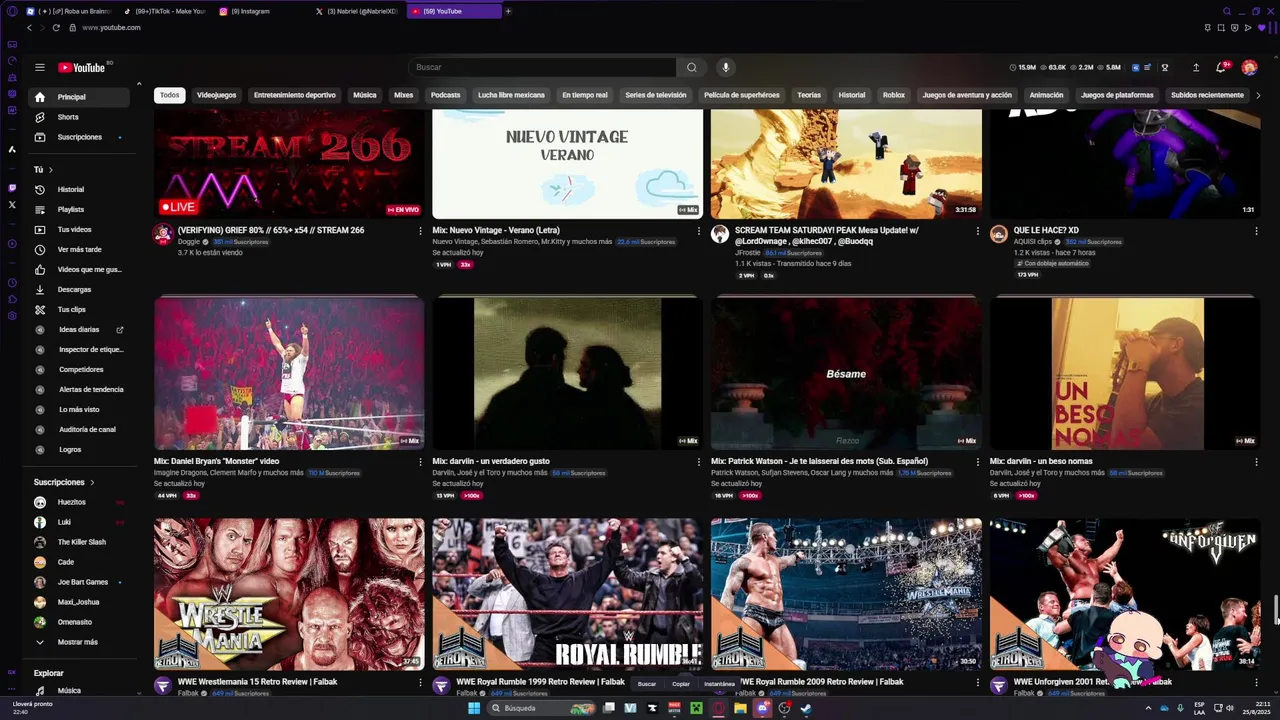
Task: Open options for SCREAM TEAM SATURDAY video
Action: 978,231
